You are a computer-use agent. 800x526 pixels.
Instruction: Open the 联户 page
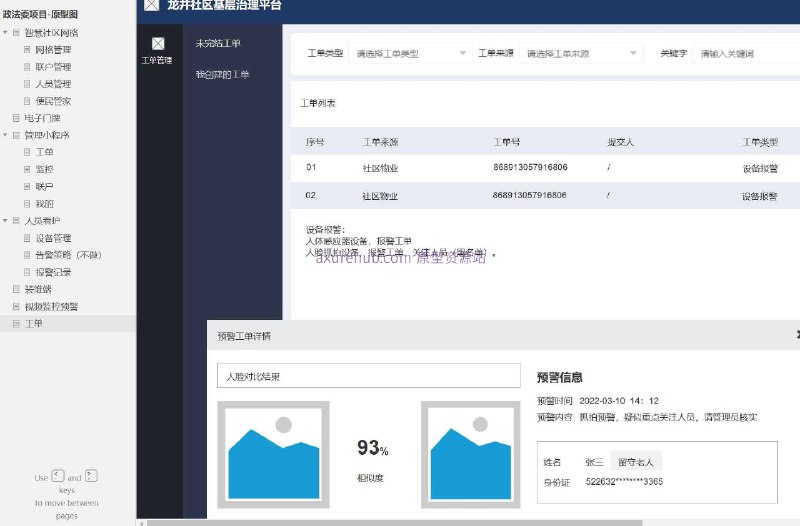click(44, 187)
